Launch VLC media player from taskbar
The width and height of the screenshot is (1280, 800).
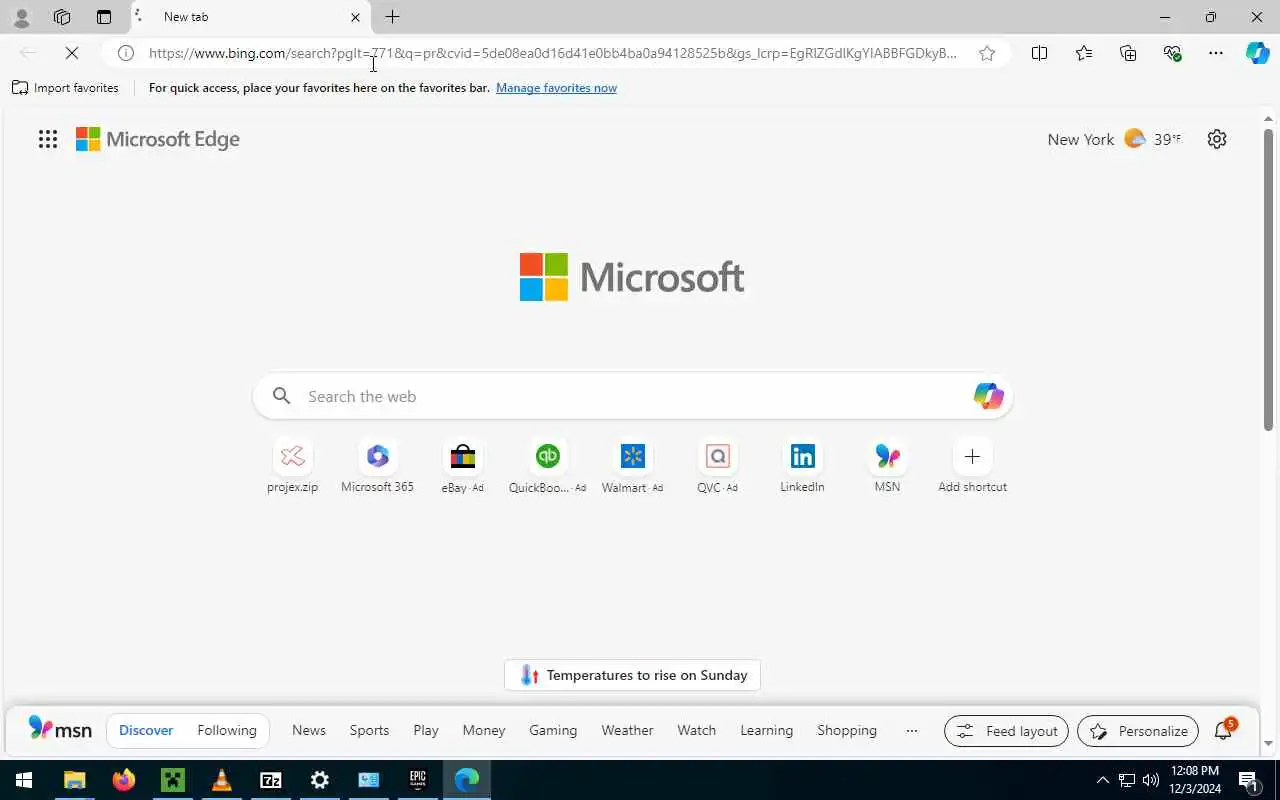222,780
